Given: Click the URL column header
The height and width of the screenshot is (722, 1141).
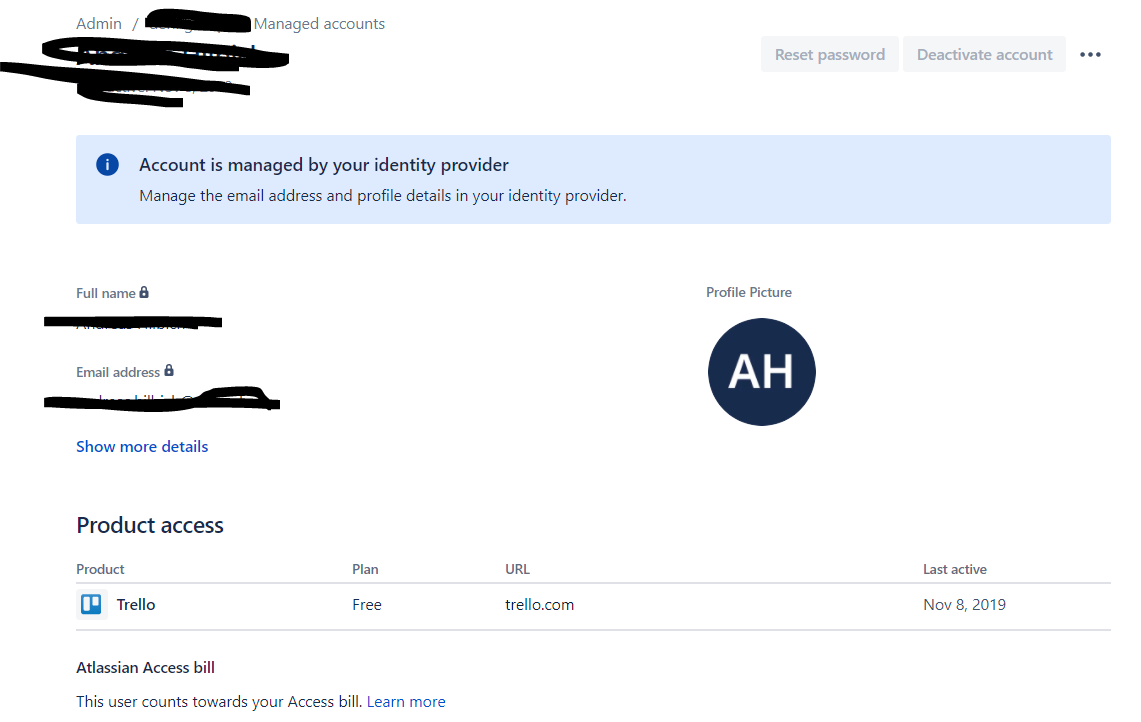Looking at the screenshot, I should (517, 569).
